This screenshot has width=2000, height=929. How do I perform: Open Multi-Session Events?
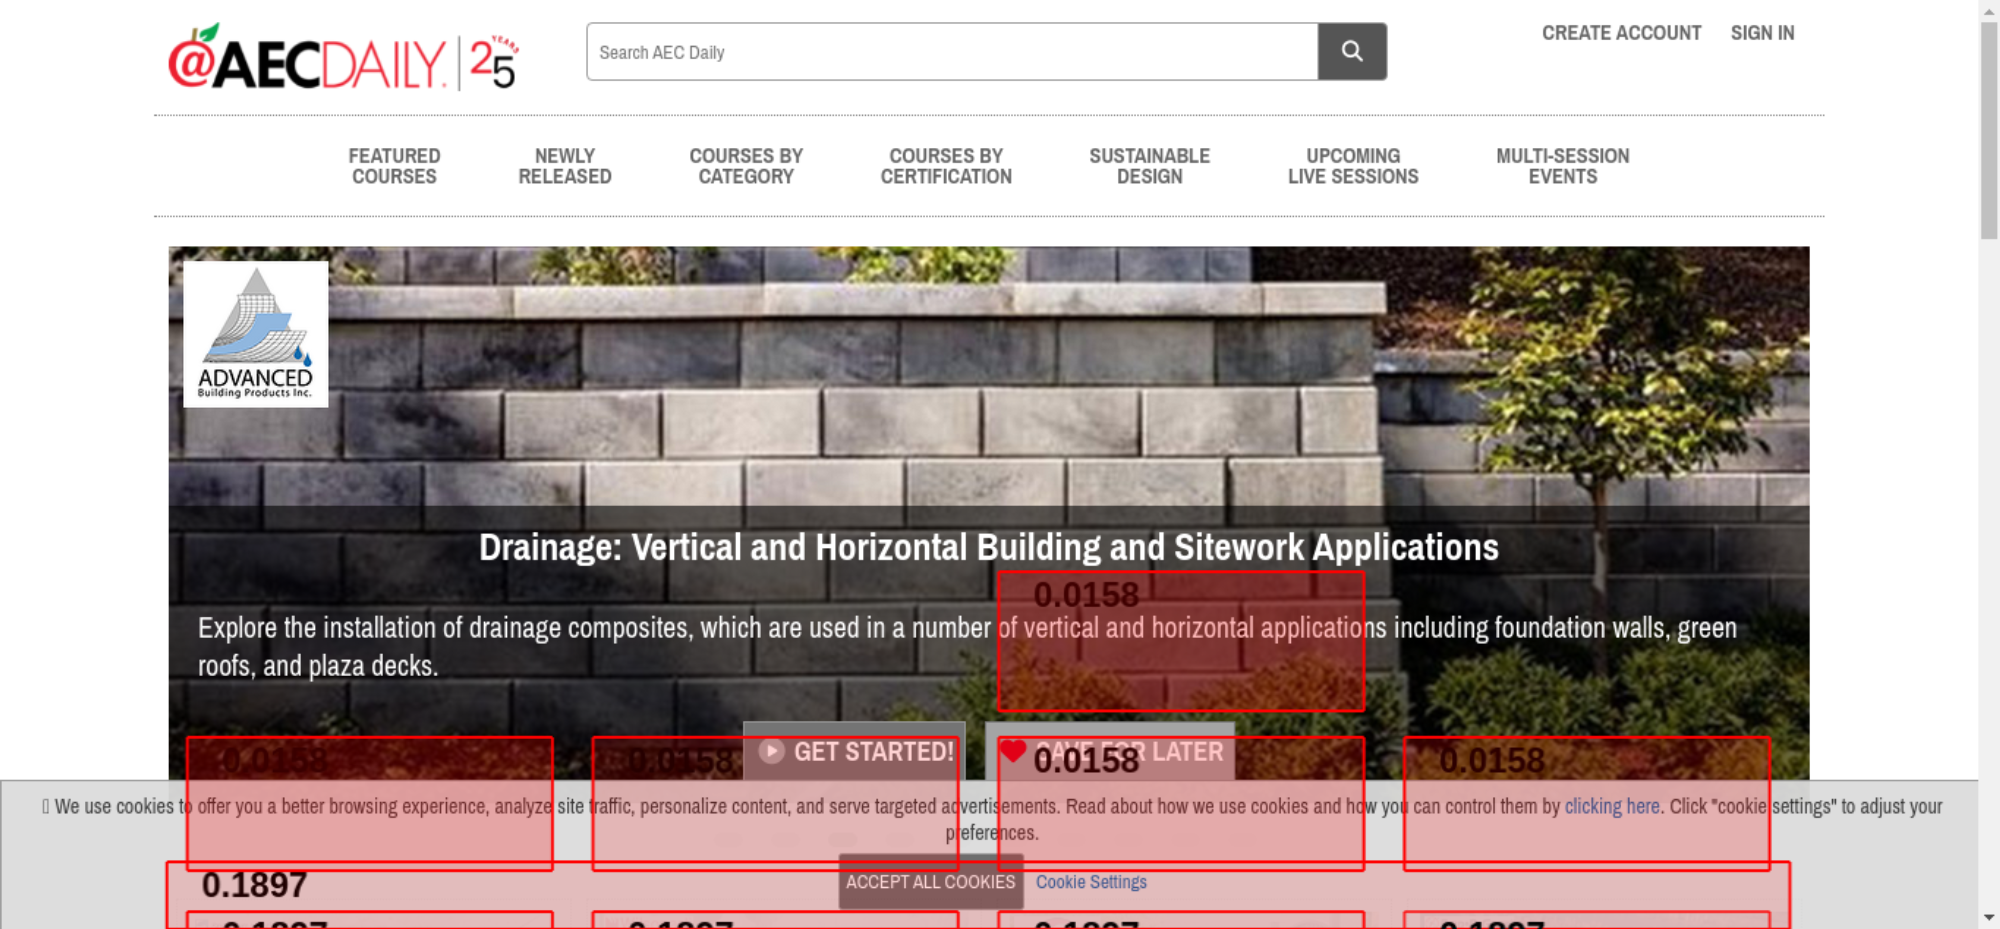(x=1562, y=166)
